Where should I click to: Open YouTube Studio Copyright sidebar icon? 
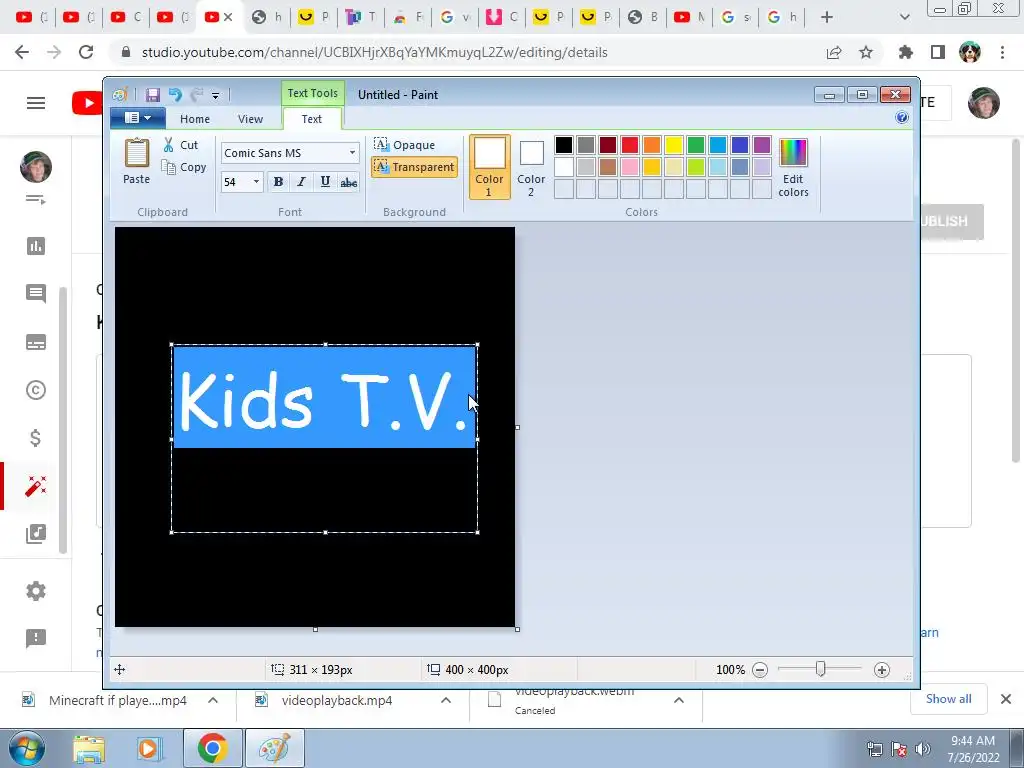point(36,390)
